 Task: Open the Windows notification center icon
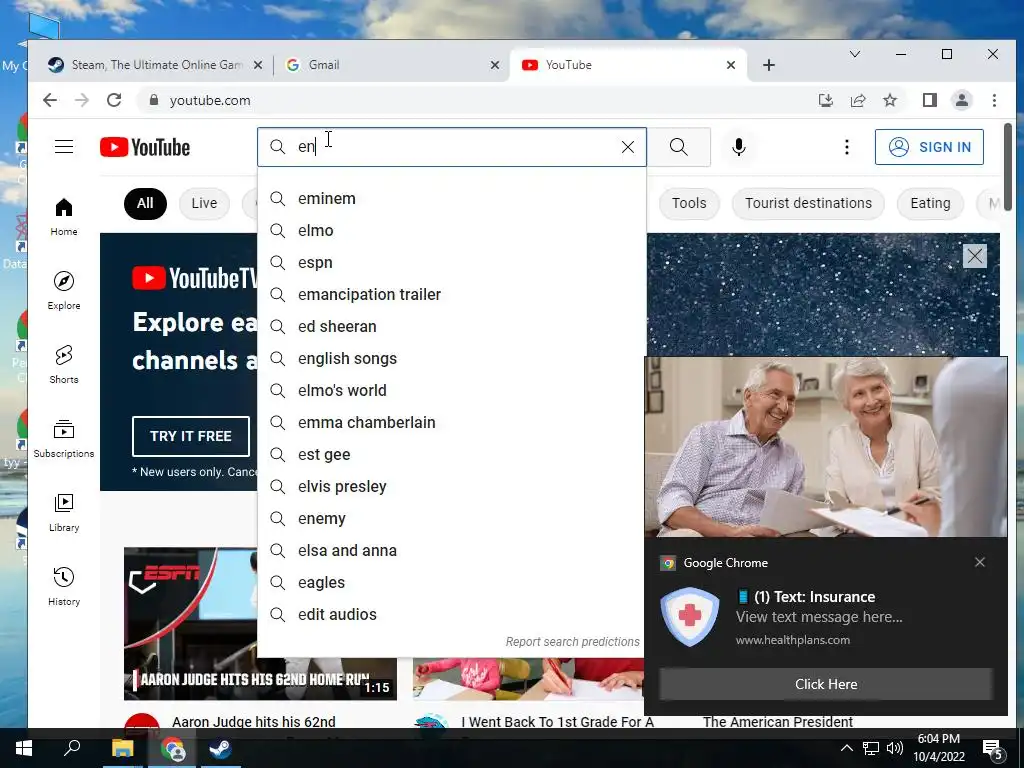pyautogui.click(x=993, y=750)
